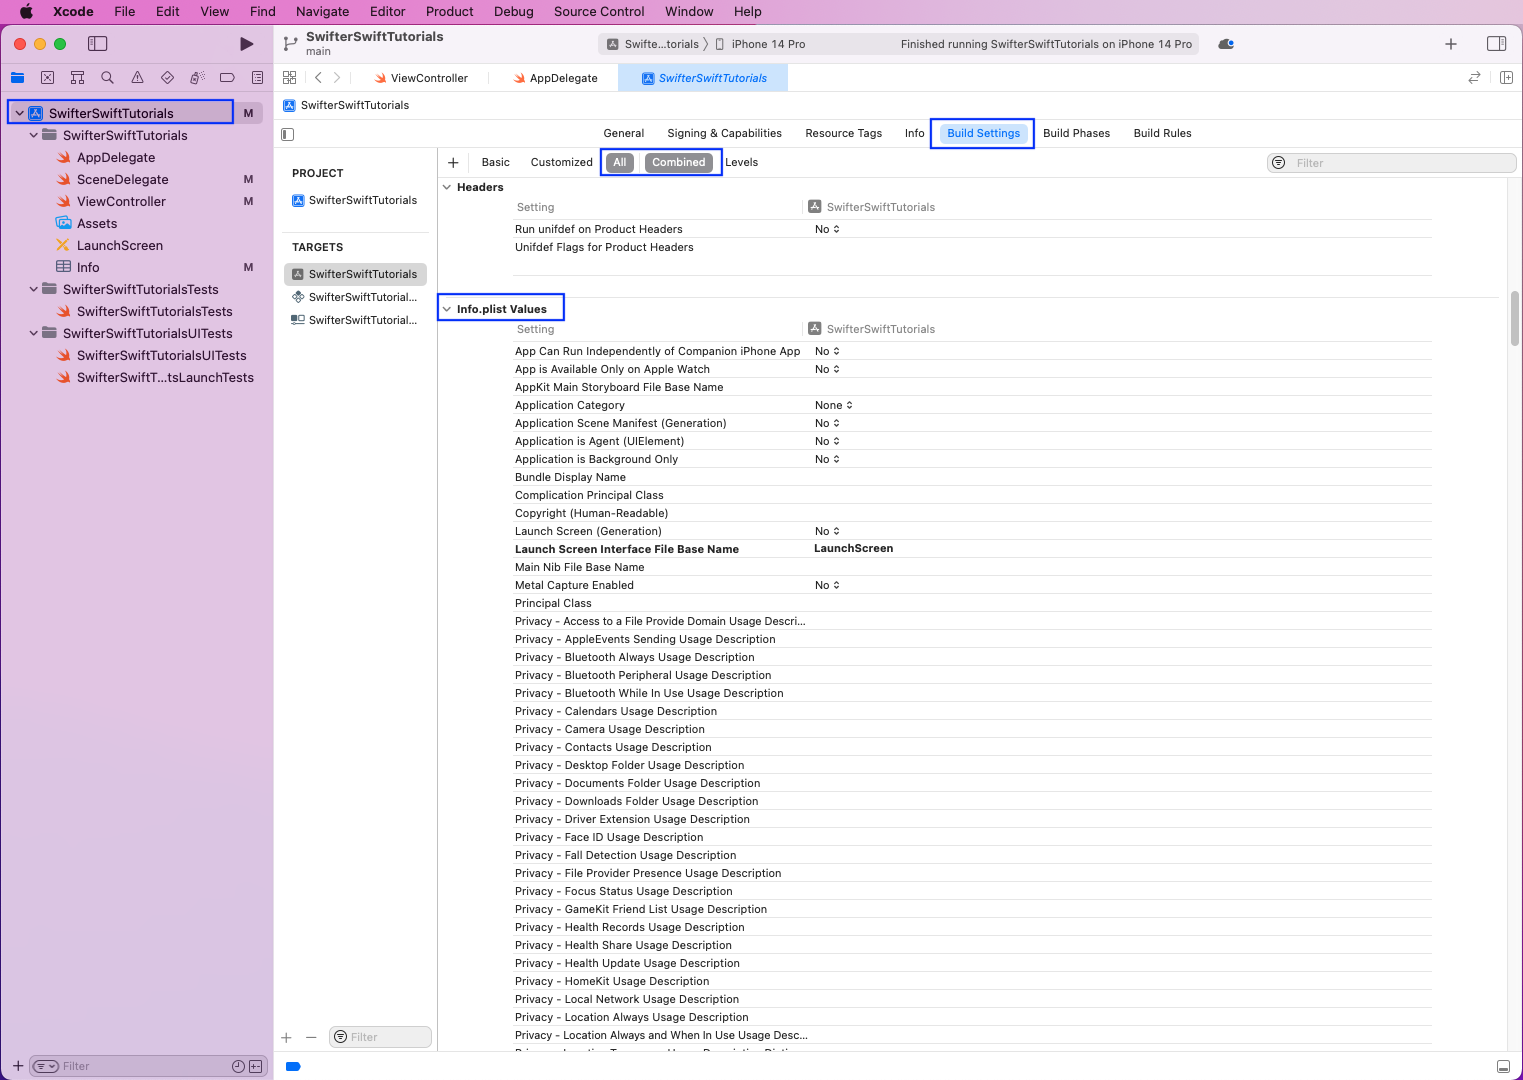The height and width of the screenshot is (1080, 1523).
Task: Open the Product menu
Action: click(x=450, y=12)
